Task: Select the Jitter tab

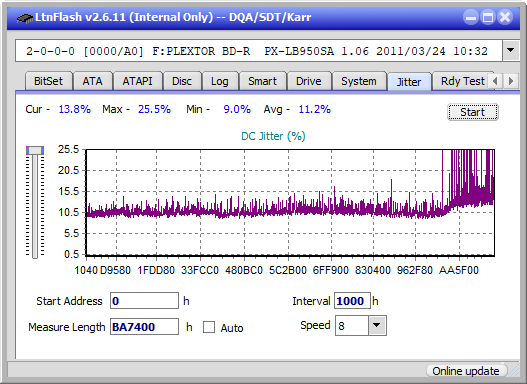Action: (x=409, y=82)
